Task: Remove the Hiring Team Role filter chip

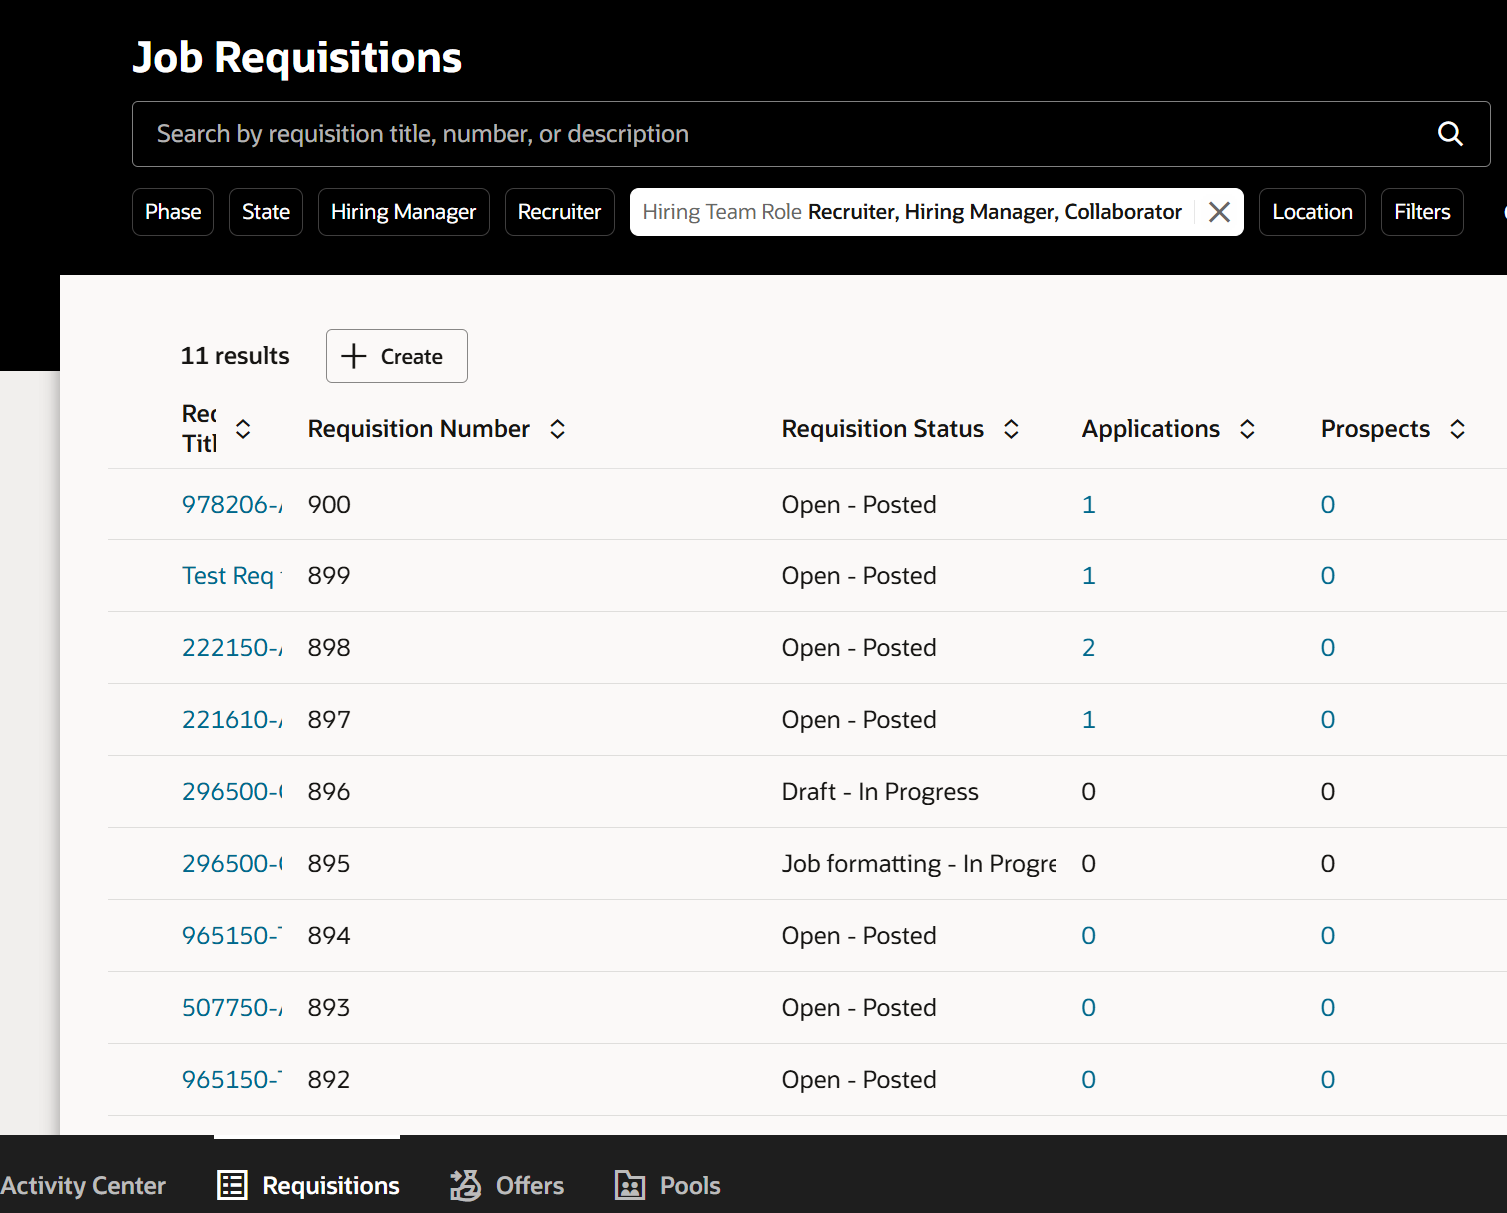Action: coord(1219,212)
